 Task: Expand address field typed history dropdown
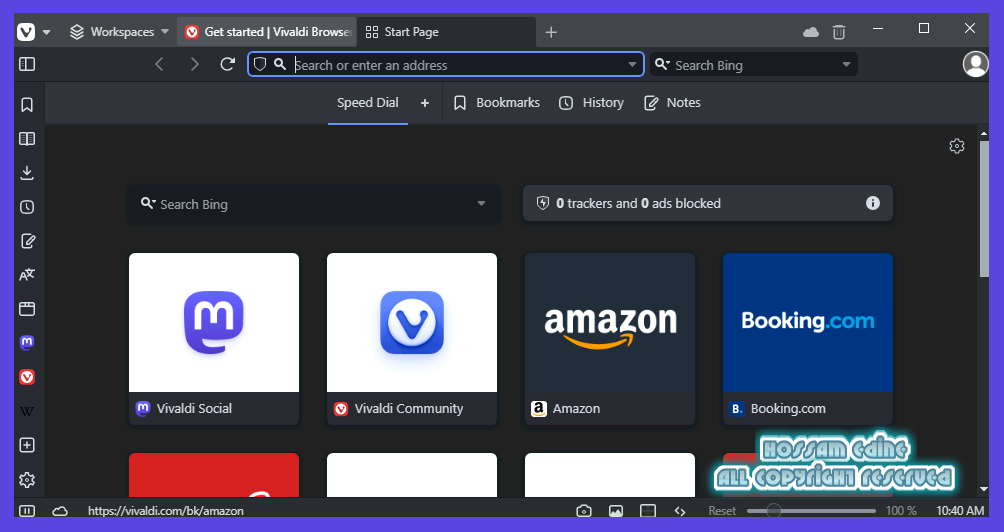pos(633,65)
